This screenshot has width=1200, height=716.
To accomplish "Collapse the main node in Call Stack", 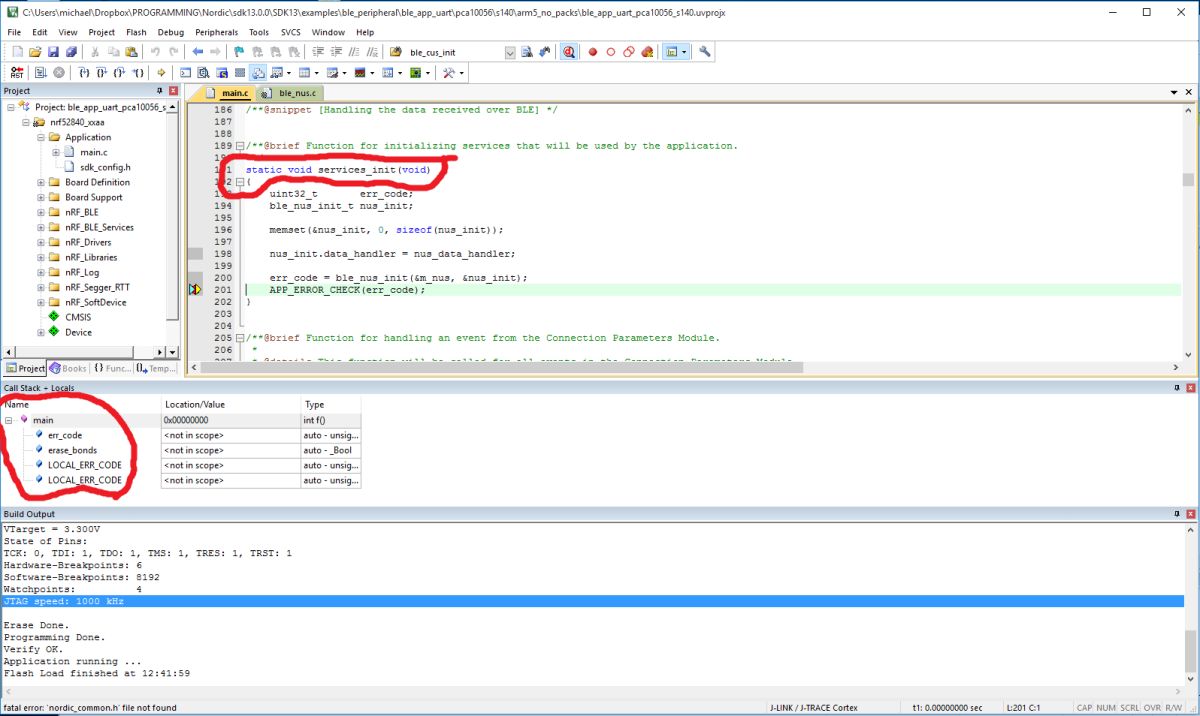I will [9, 420].
